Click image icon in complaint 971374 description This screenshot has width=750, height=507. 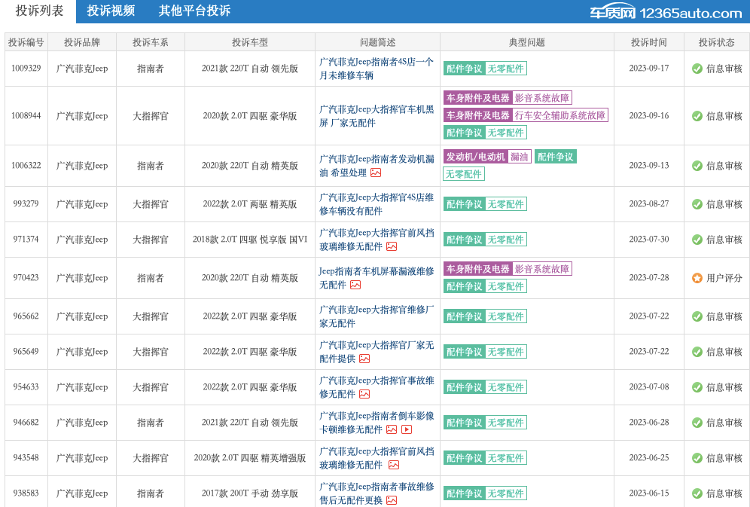[391, 246]
